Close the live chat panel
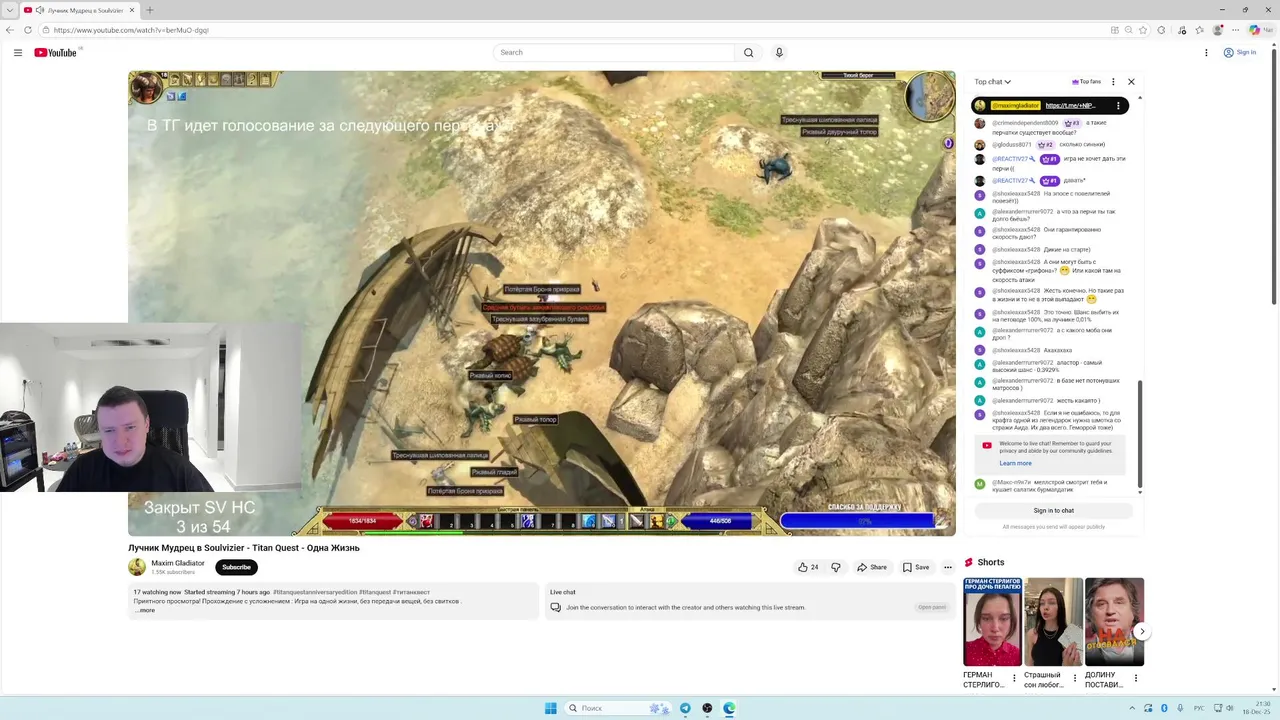 pyautogui.click(x=1131, y=82)
